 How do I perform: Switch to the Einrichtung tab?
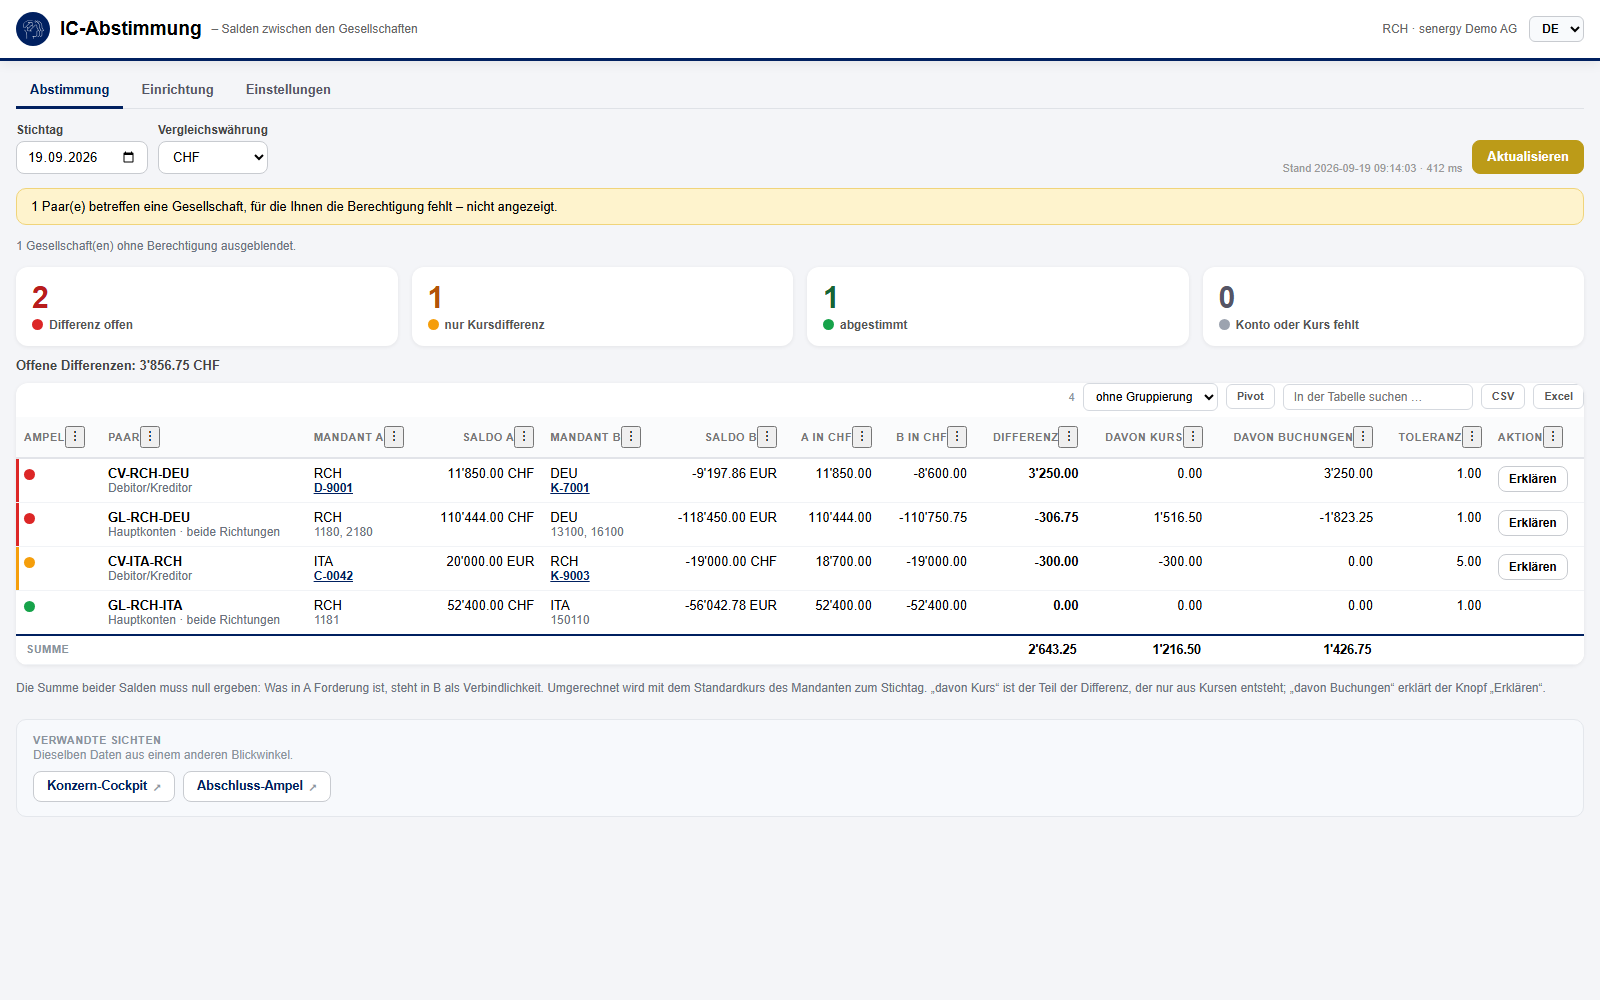click(x=178, y=89)
